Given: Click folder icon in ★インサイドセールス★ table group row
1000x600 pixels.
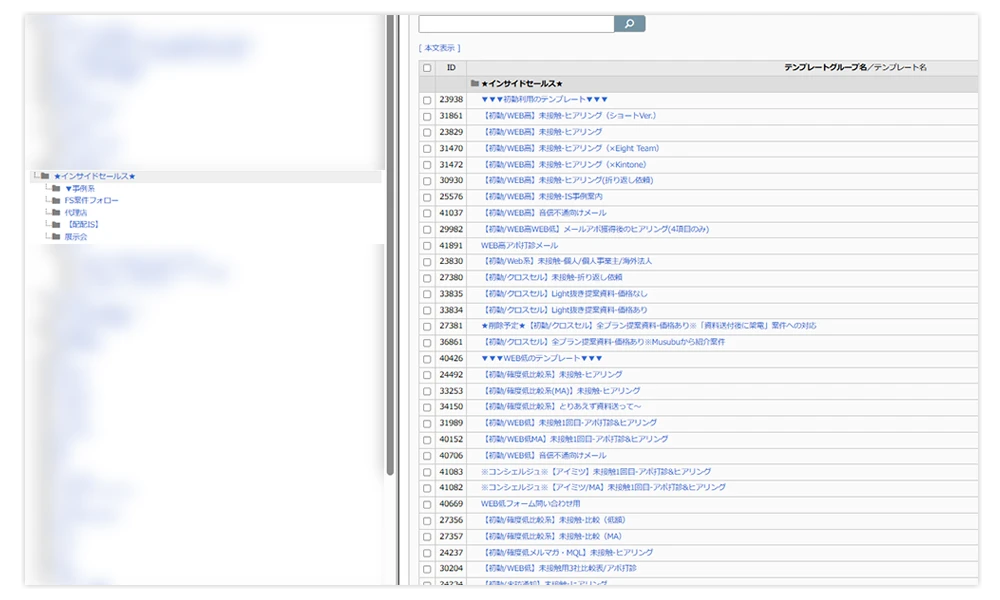Looking at the screenshot, I should pyautogui.click(x=475, y=84).
